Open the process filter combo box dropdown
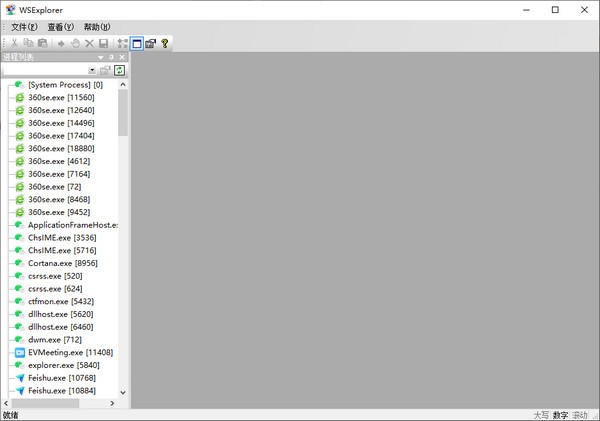 (x=92, y=70)
